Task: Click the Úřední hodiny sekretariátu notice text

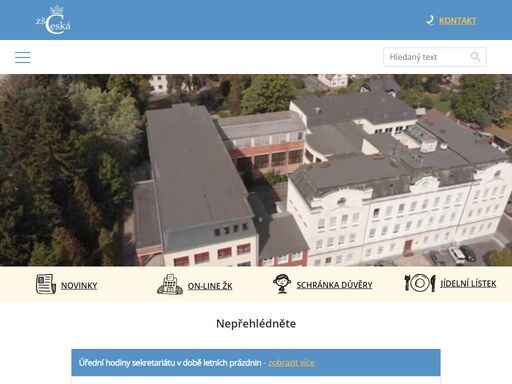Action: coord(170,363)
